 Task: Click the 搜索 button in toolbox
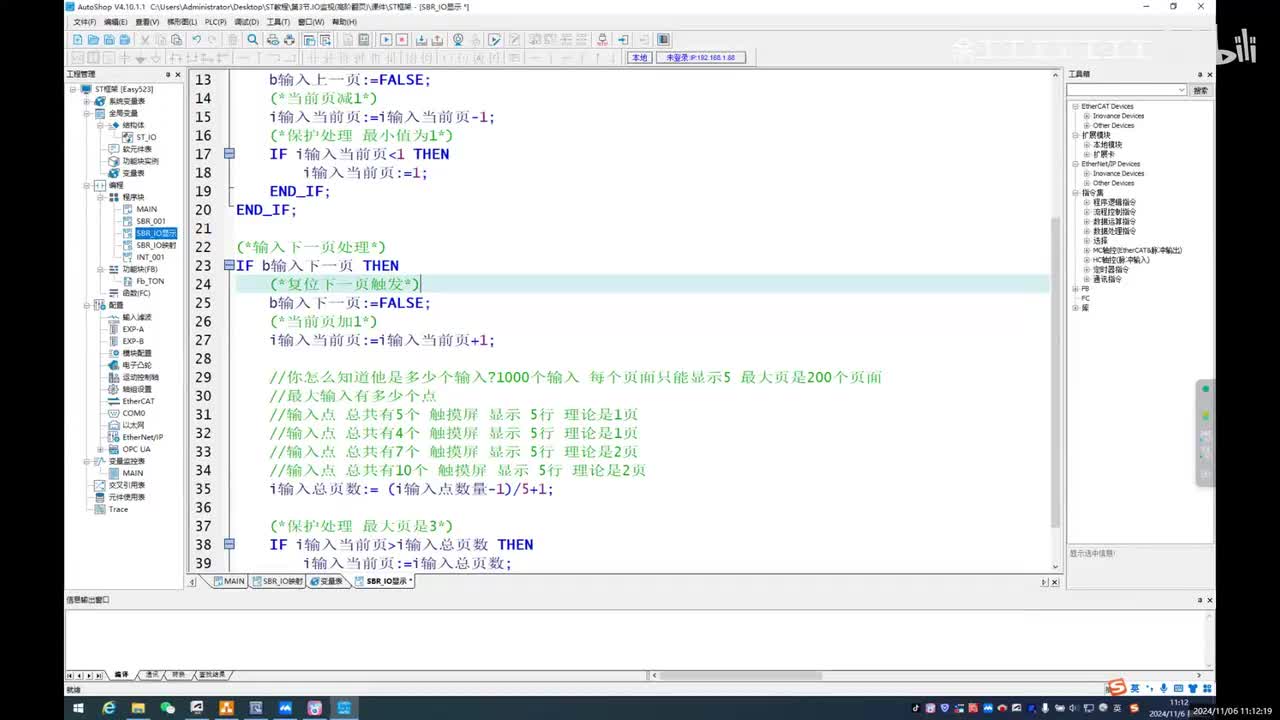[x=1200, y=90]
